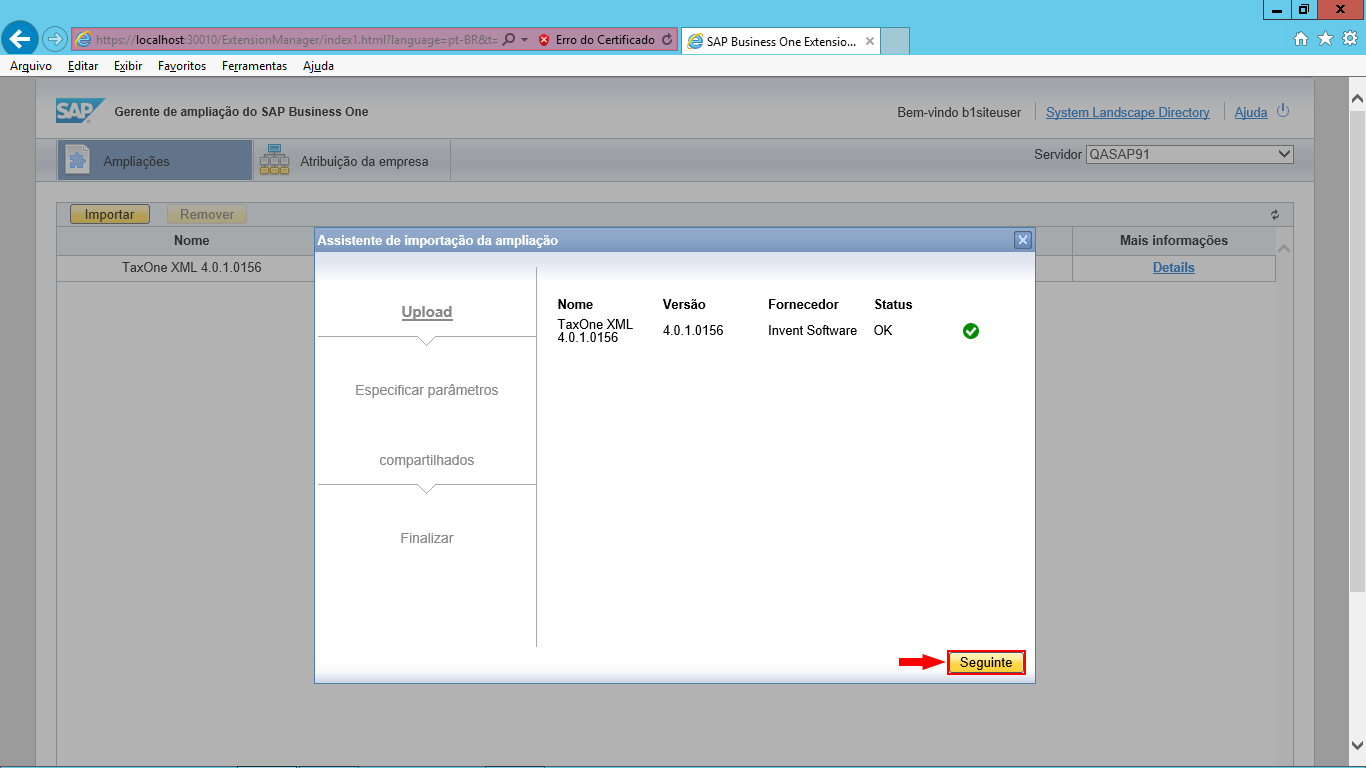The height and width of the screenshot is (768, 1366).
Task: Open browser tools gear icon
Action: pos(1349,39)
